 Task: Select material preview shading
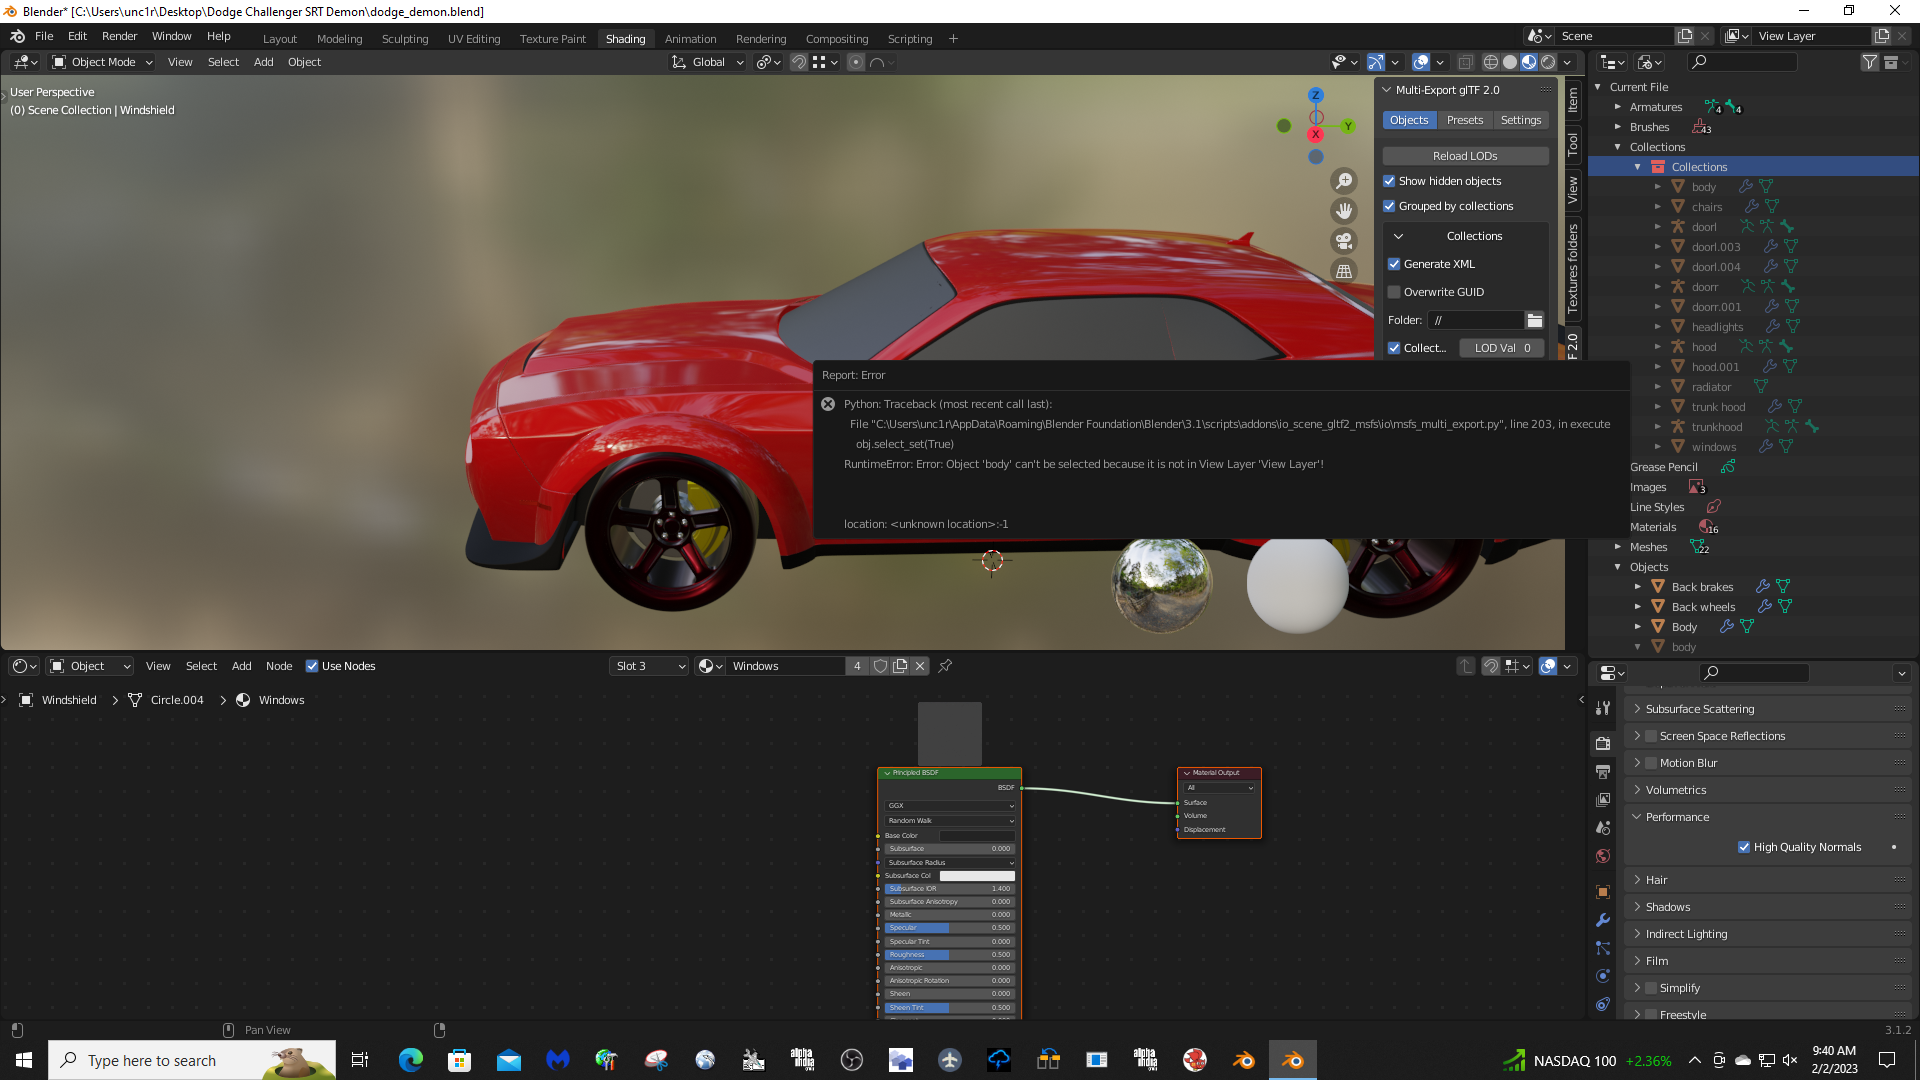point(1529,62)
